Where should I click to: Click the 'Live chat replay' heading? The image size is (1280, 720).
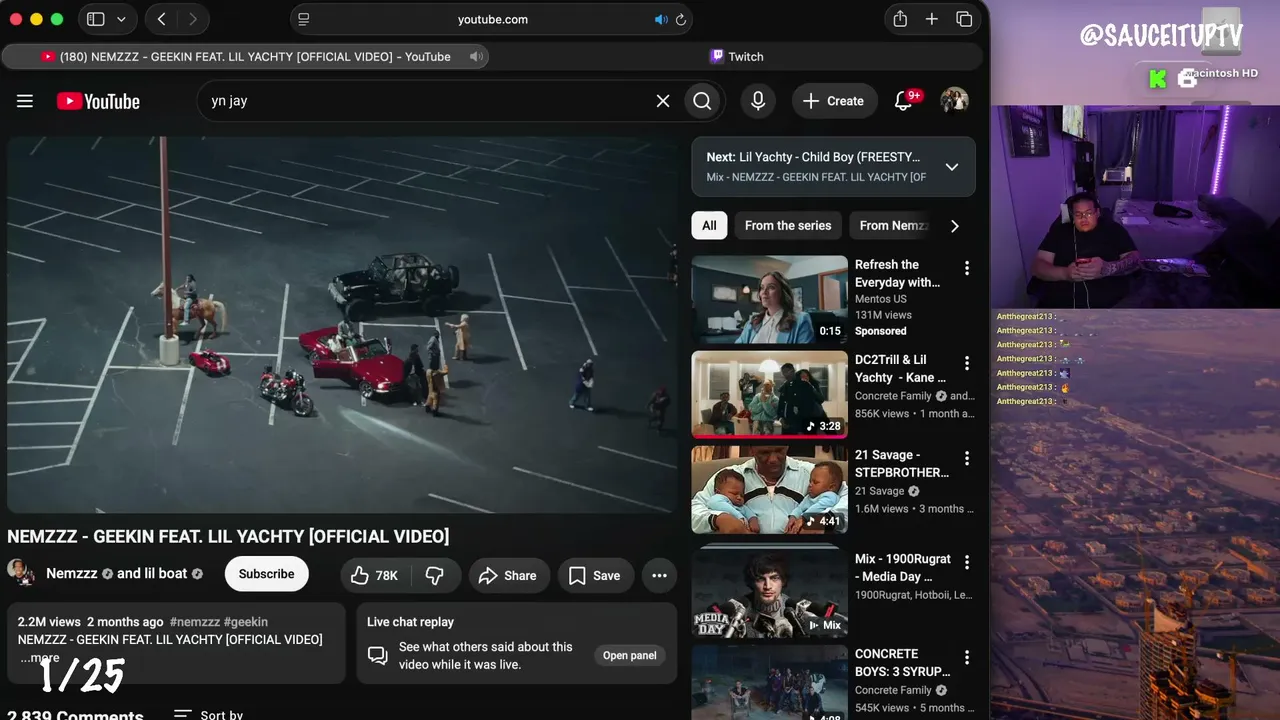pyautogui.click(x=410, y=622)
